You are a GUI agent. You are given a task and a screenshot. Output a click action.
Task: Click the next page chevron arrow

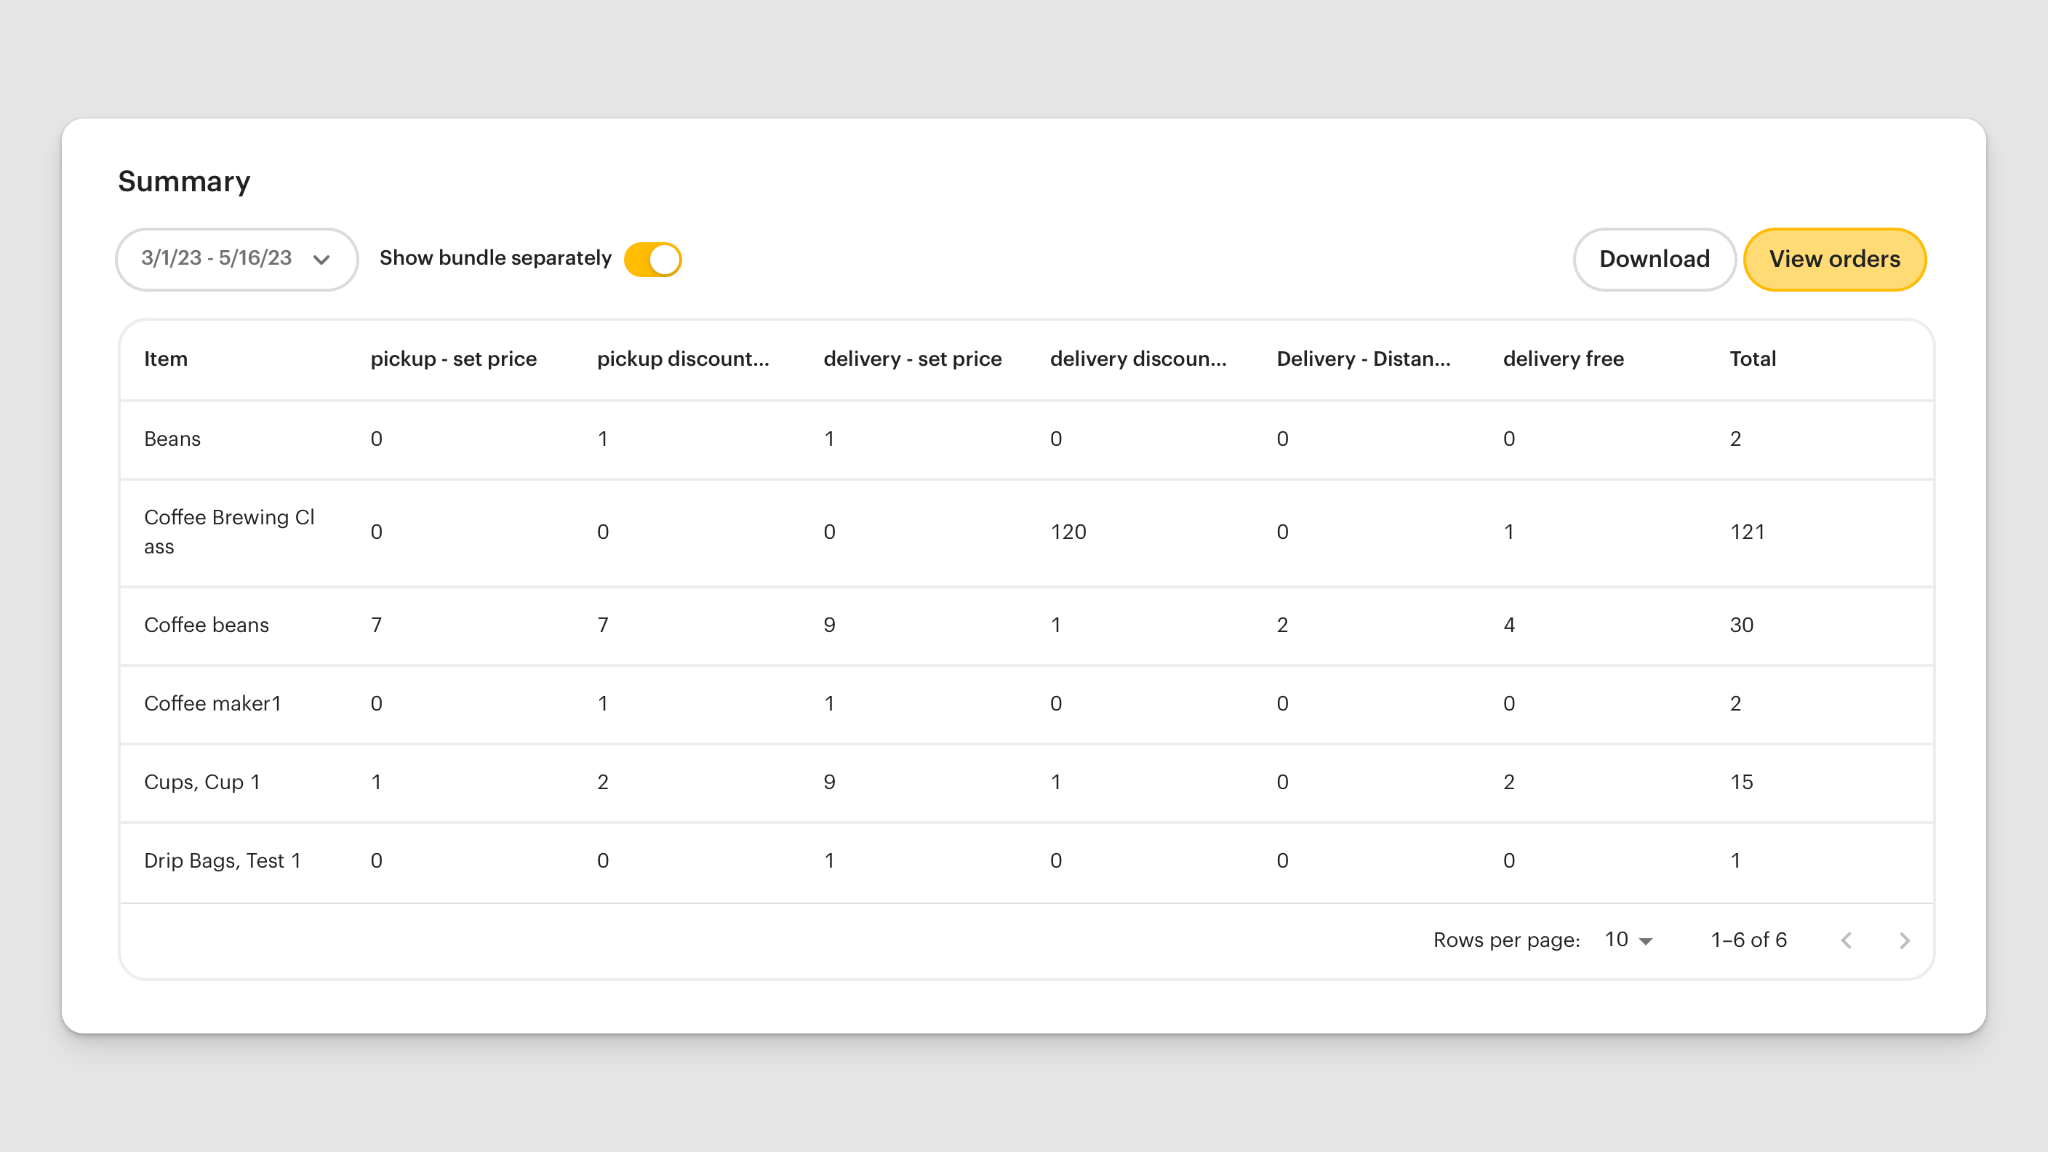pos(1905,940)
